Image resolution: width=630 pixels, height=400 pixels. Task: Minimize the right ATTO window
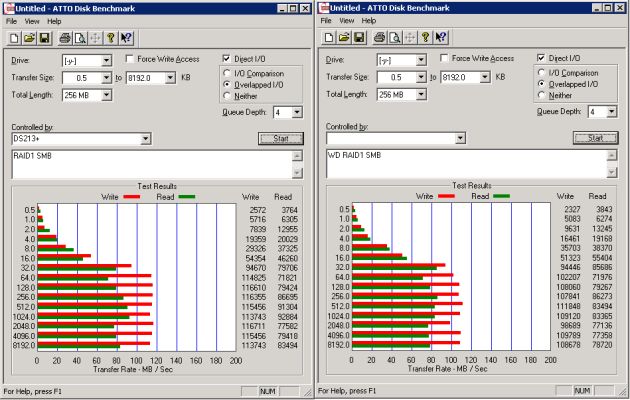point(597,8)
